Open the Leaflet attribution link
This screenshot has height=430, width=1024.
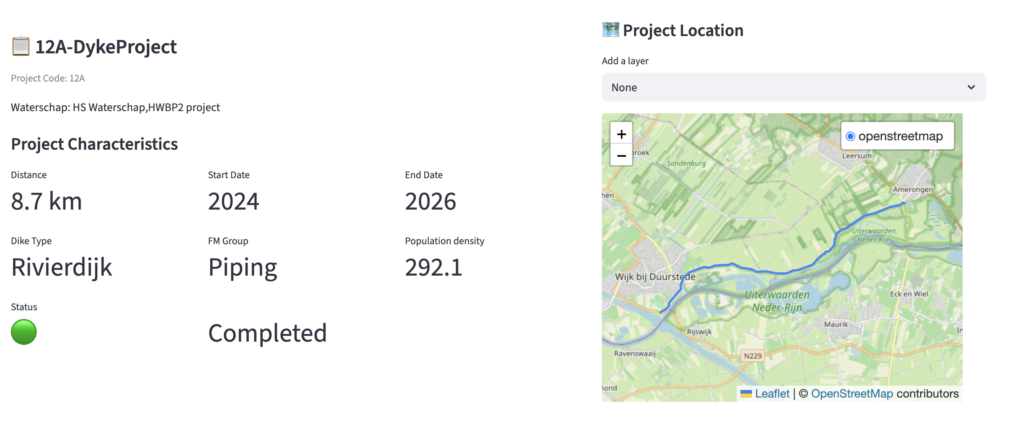pos(771,394)
